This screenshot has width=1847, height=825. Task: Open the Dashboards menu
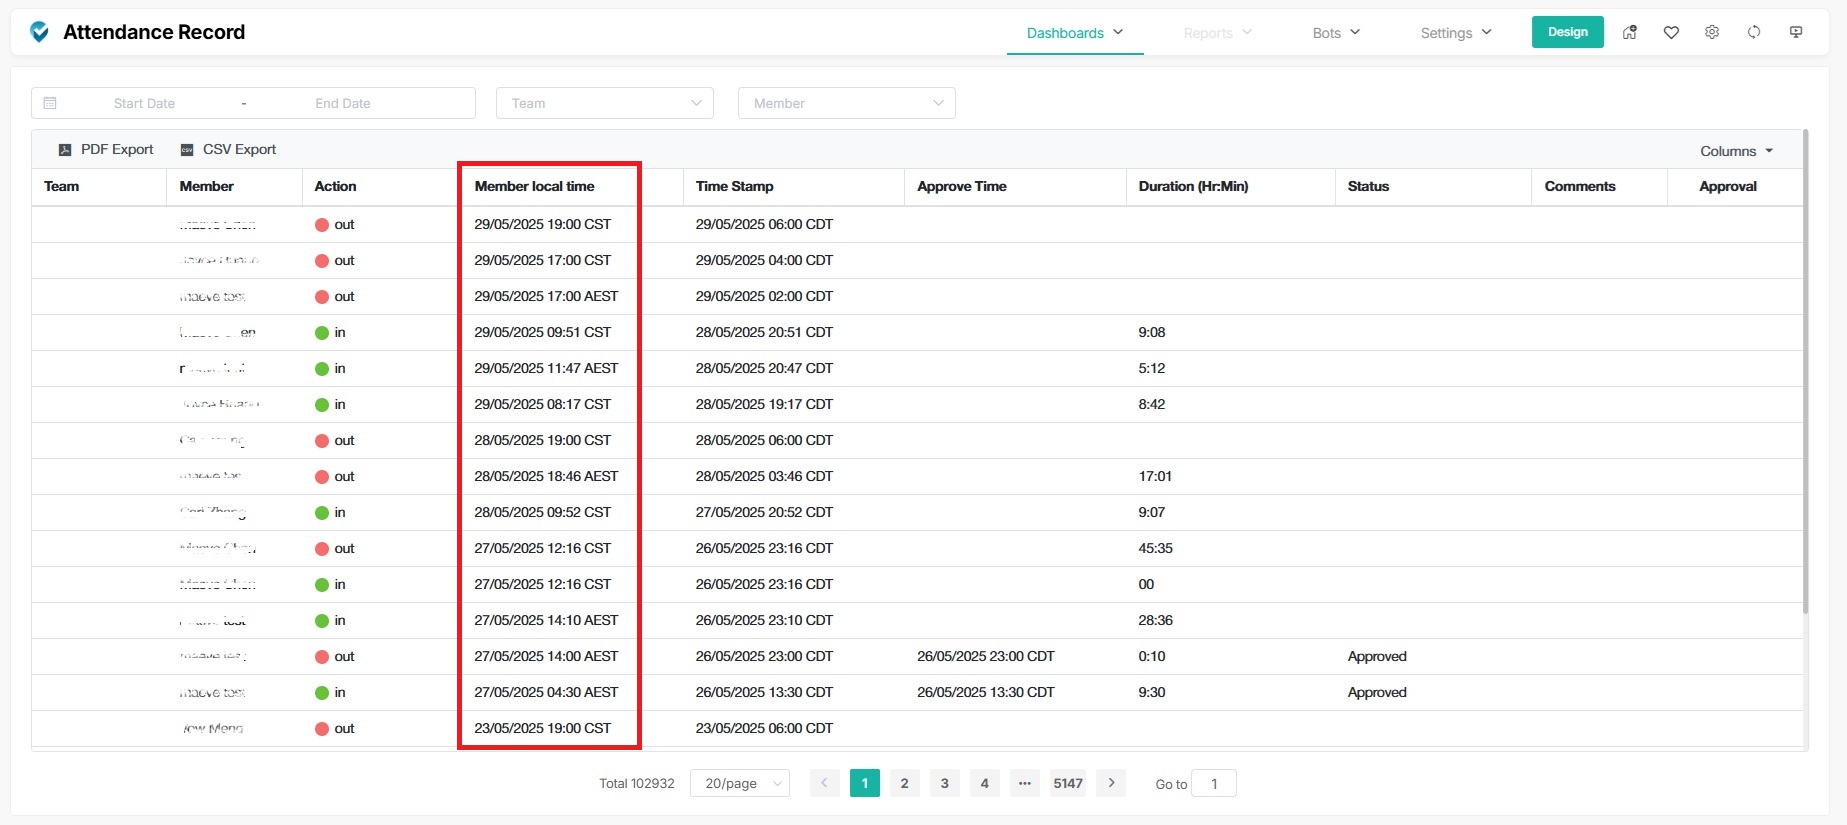1075,33
